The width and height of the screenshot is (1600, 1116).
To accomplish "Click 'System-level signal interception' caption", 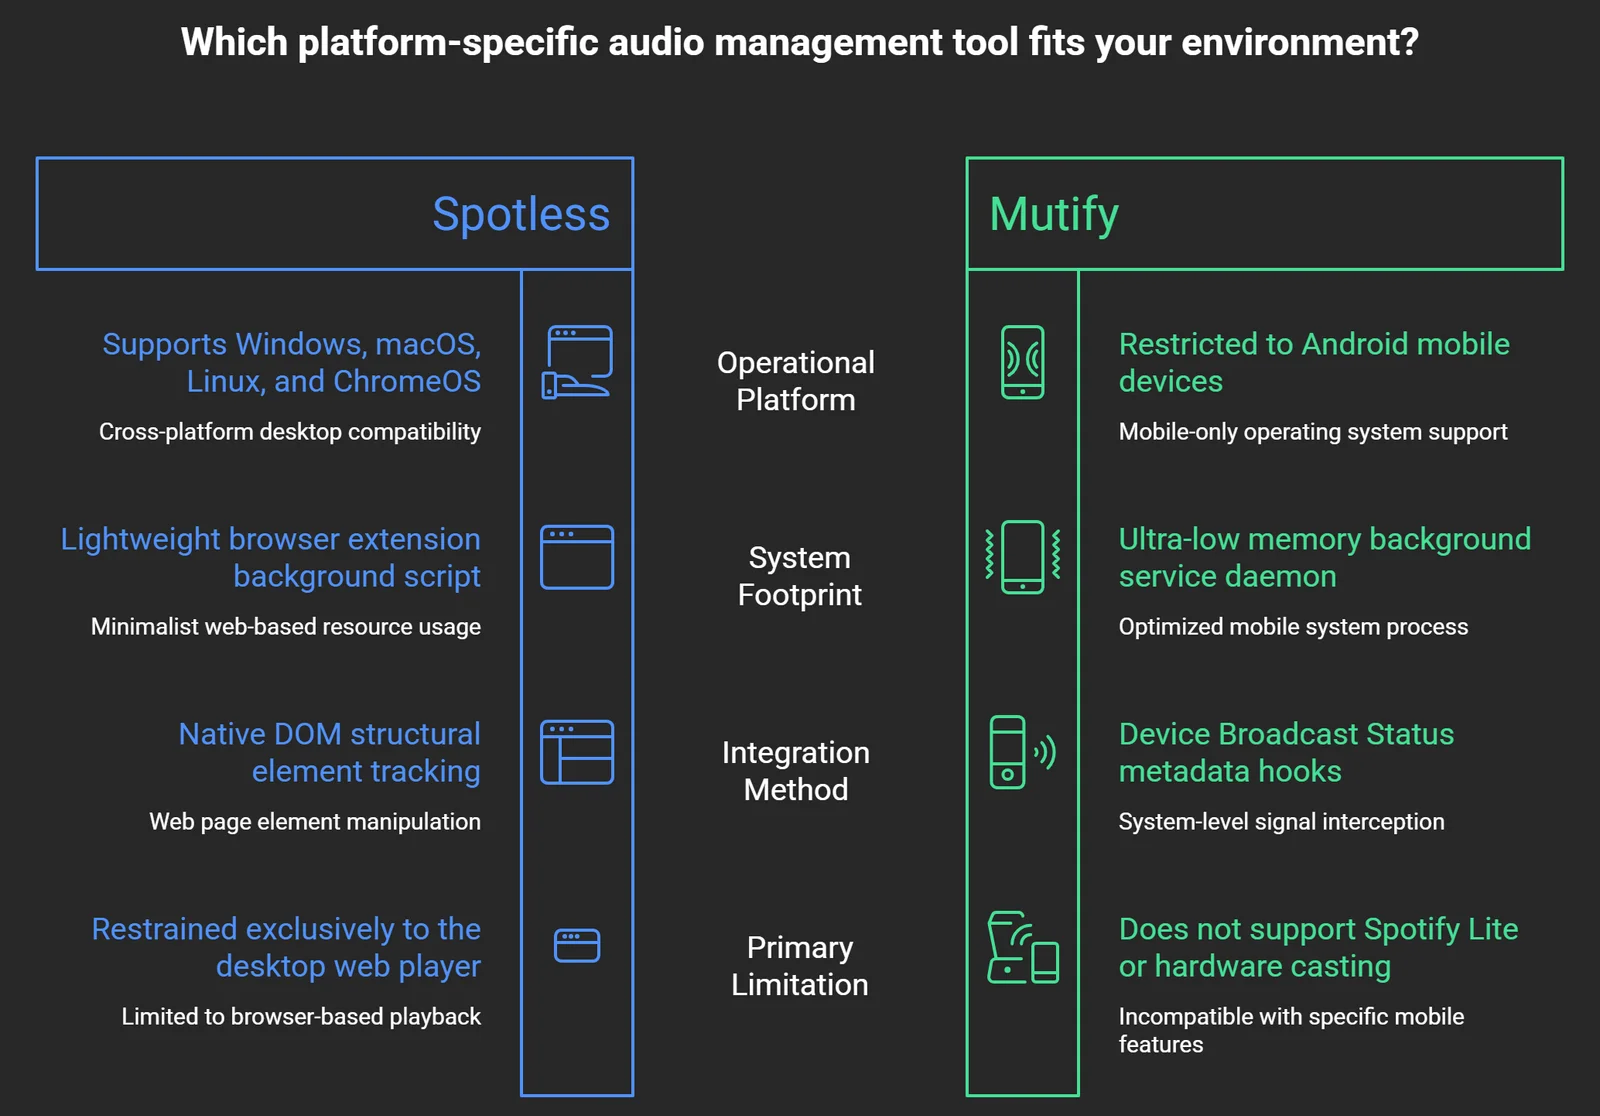I will point(1281,822).
